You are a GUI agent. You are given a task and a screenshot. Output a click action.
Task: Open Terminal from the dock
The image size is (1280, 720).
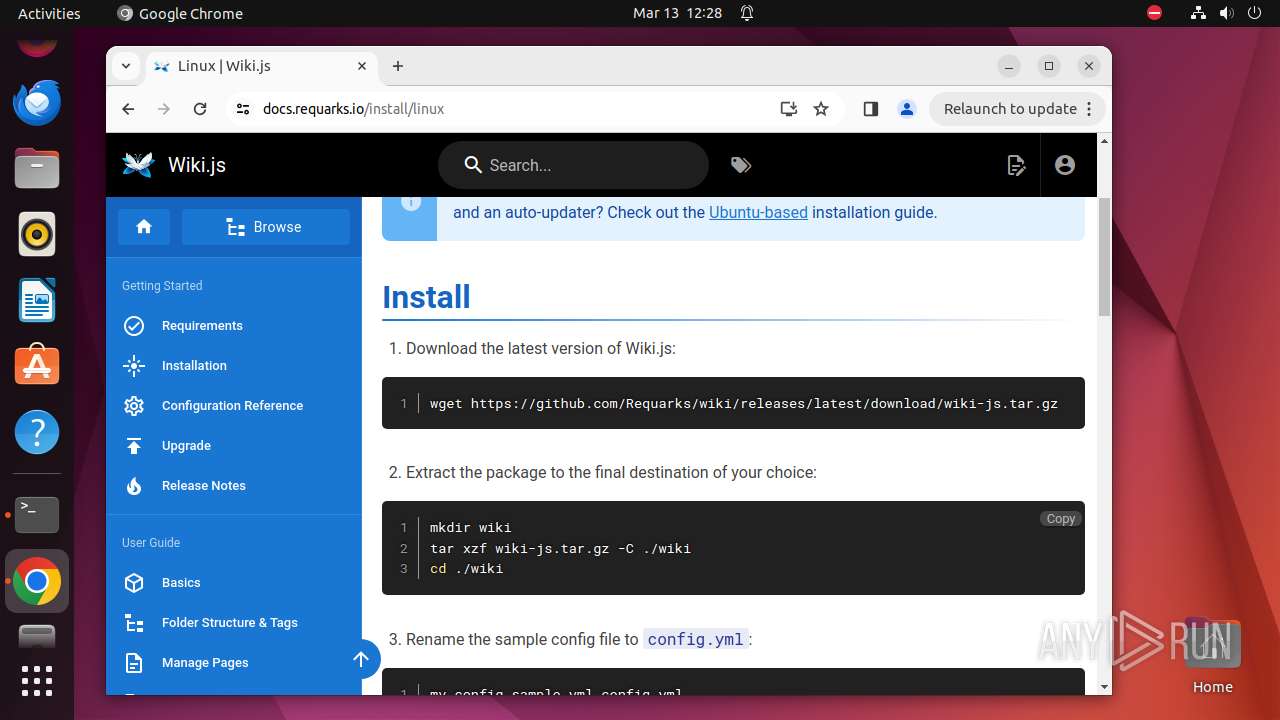pos(37,515)
